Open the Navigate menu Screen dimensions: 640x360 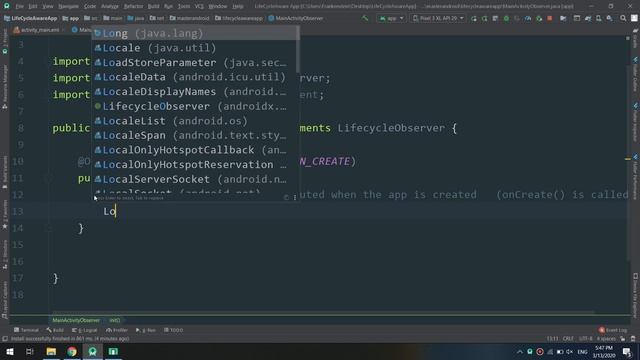tap(68, 6)
